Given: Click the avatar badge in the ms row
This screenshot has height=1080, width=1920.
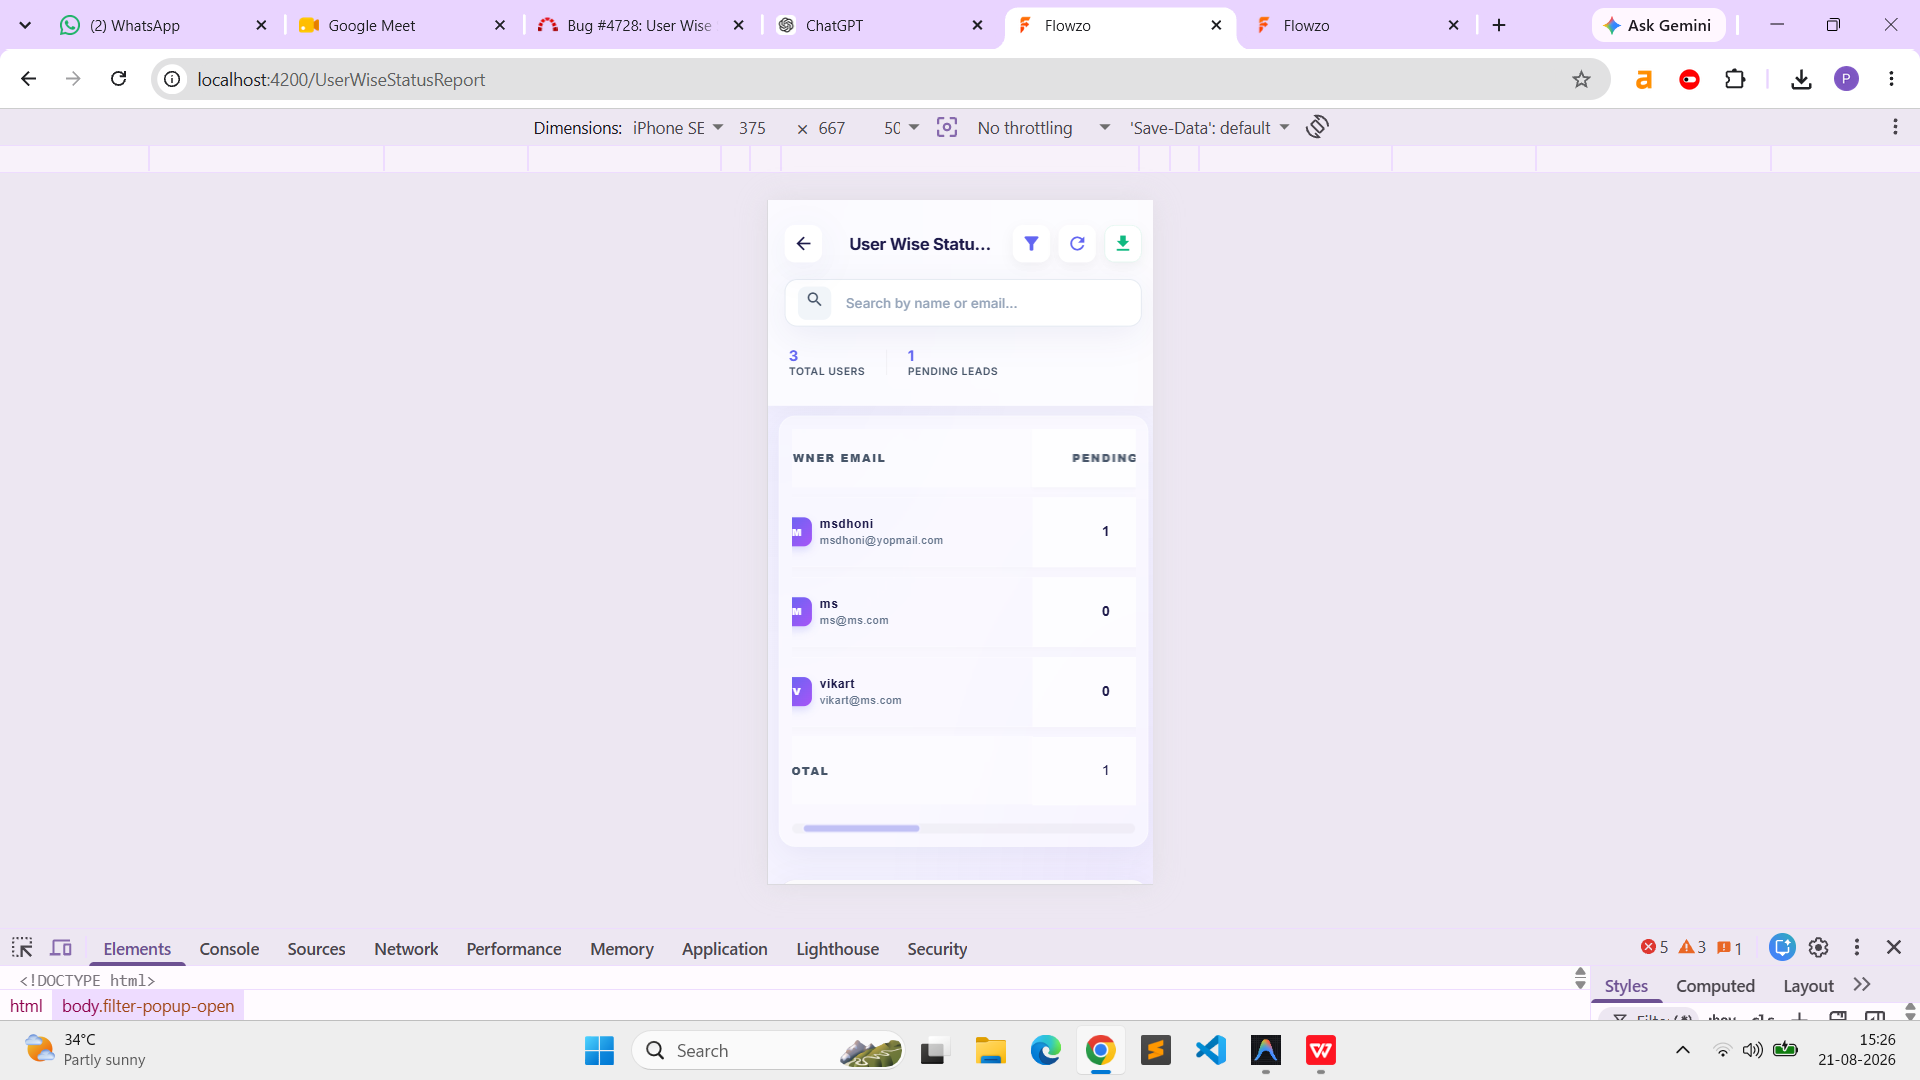Looking at the screenshot, I should pos(801,612).
